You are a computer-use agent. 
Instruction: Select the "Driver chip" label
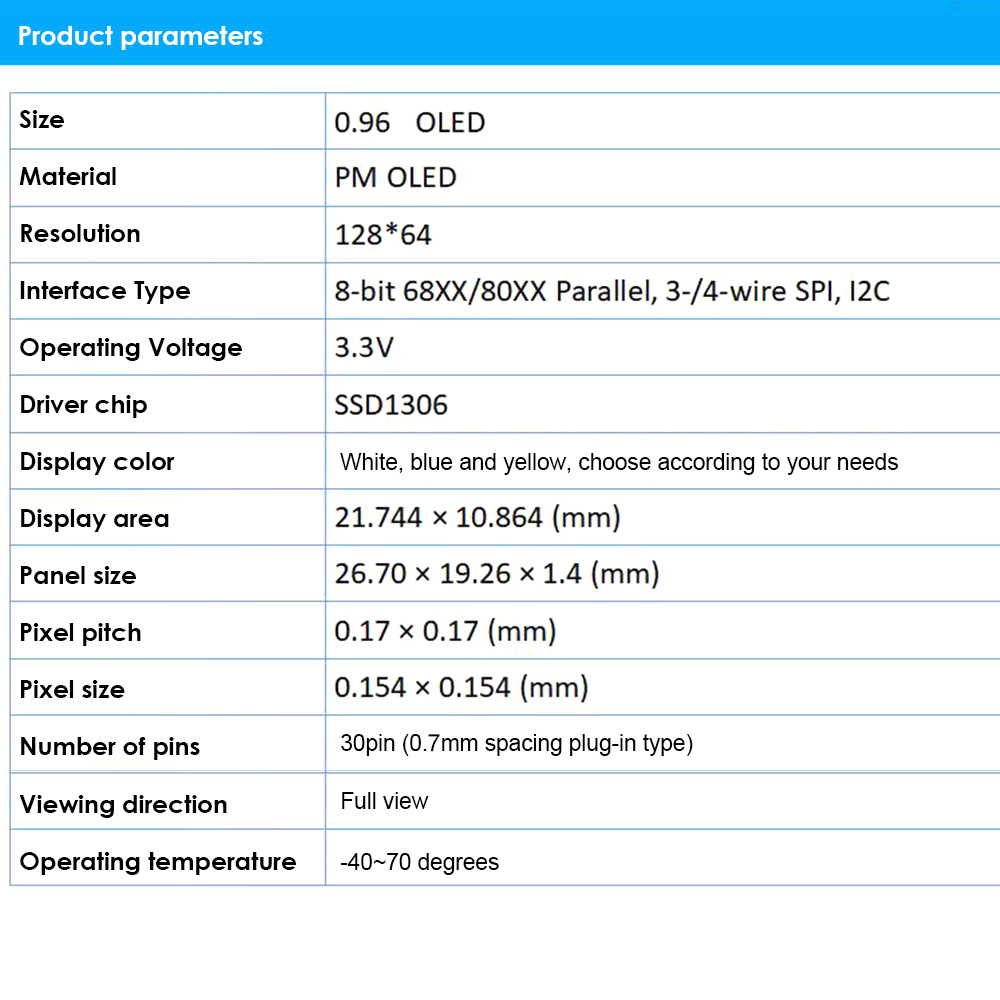(x=84, y=405)
